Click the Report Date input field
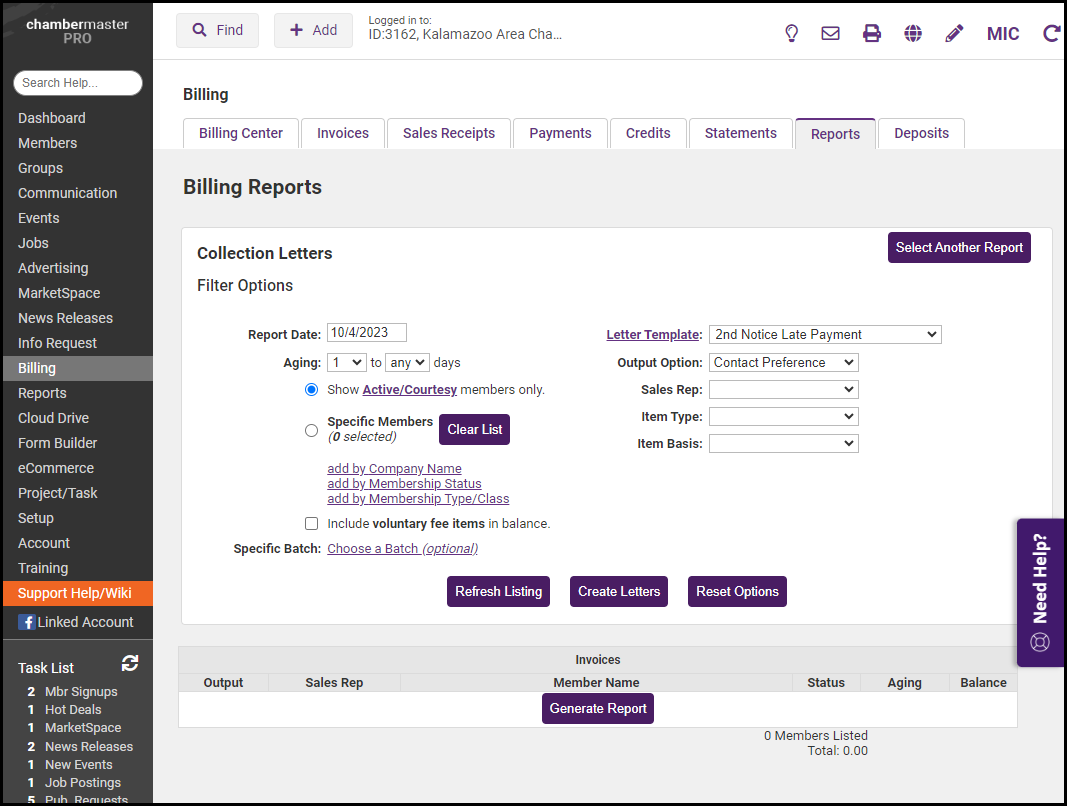Viewport: 1067px width, 806px height. point(366,333)
